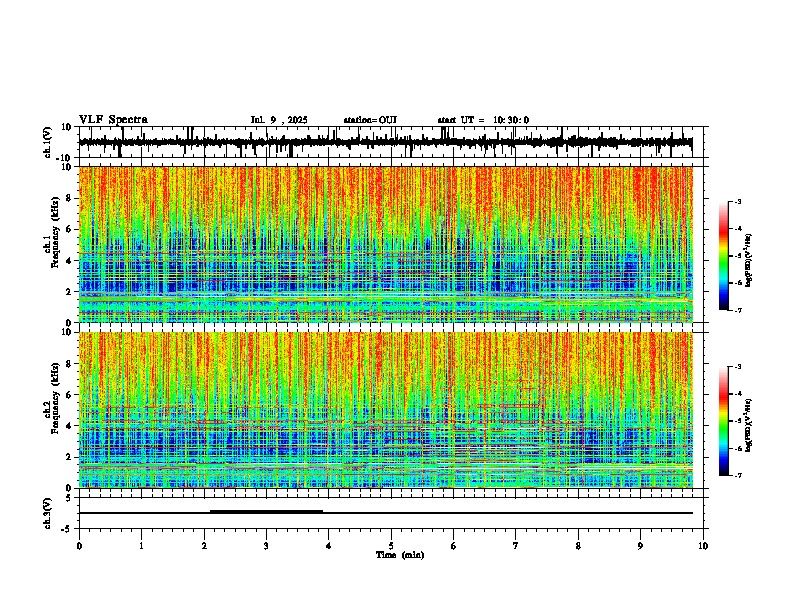Click the "2" tick on the time axis
This screenshot has height=612, width=792.
coord(204,546)
